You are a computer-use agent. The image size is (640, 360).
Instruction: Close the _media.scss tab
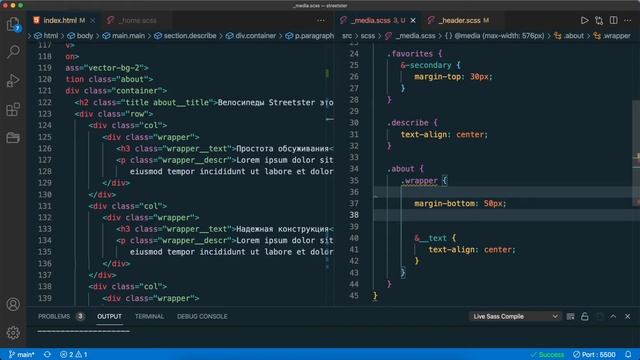pos(413,20)
